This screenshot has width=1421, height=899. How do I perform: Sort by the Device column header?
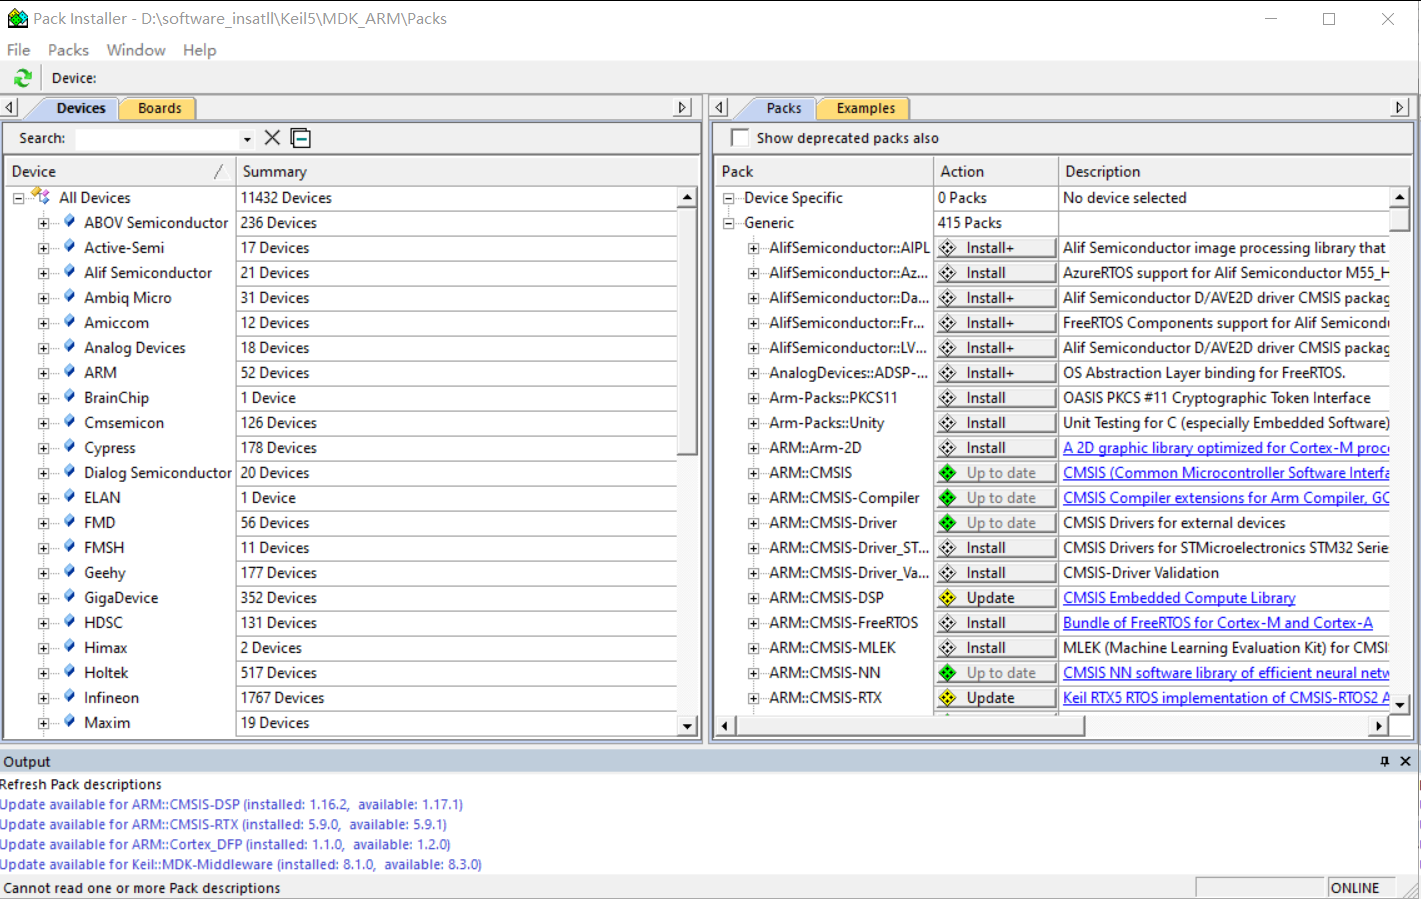pos(119,172)
